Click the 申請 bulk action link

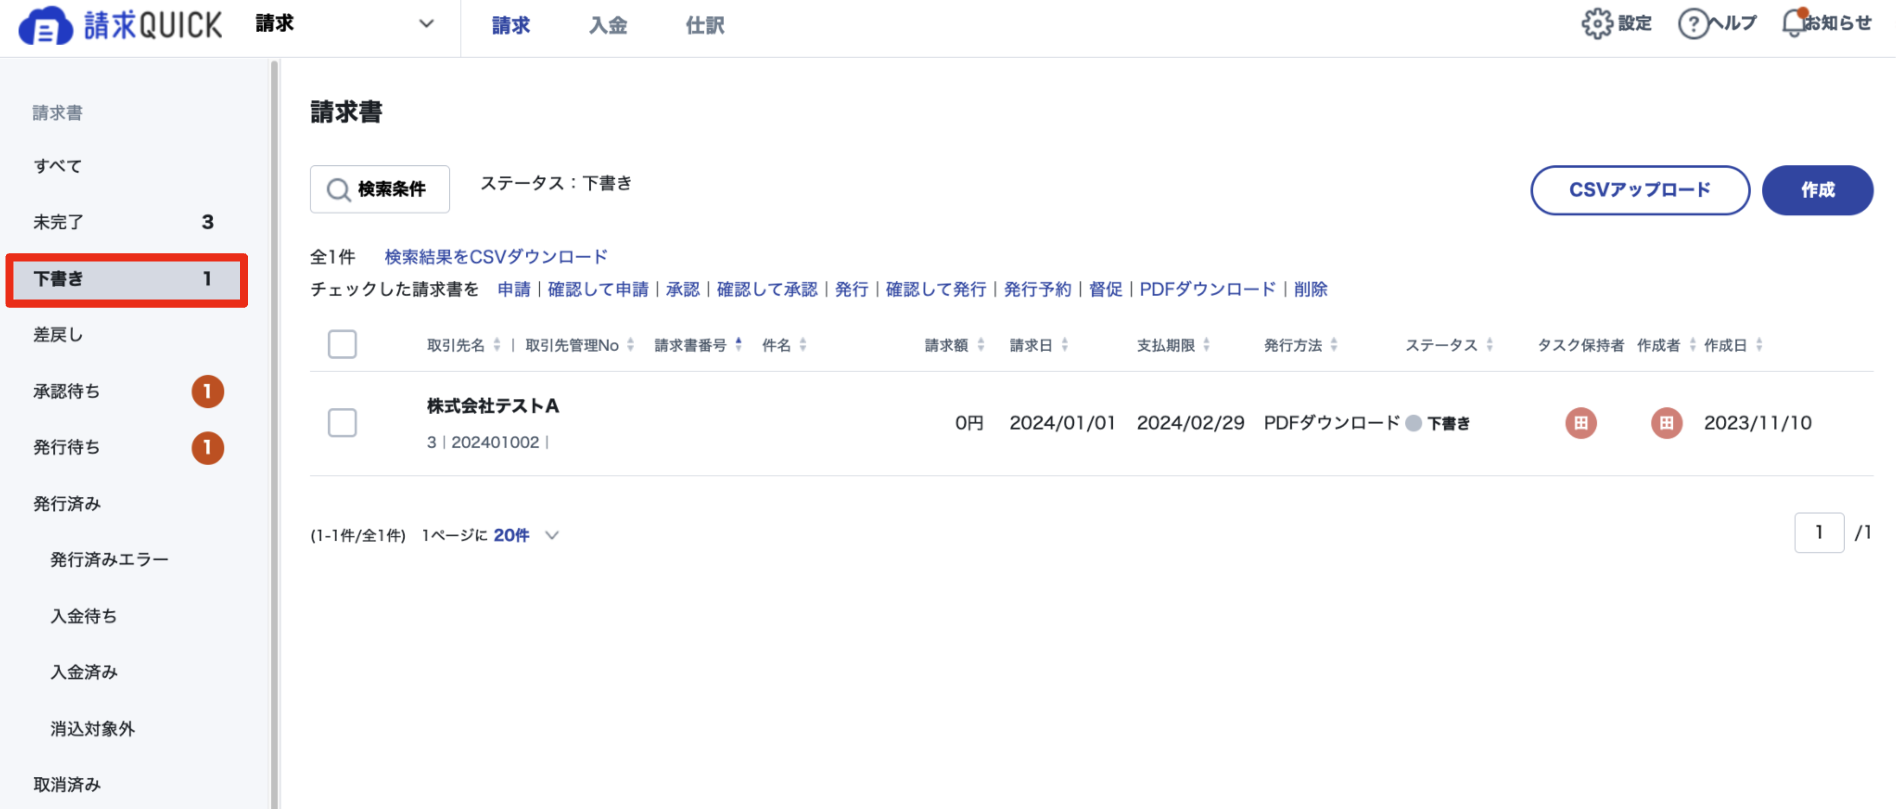[x=514, y=289]
